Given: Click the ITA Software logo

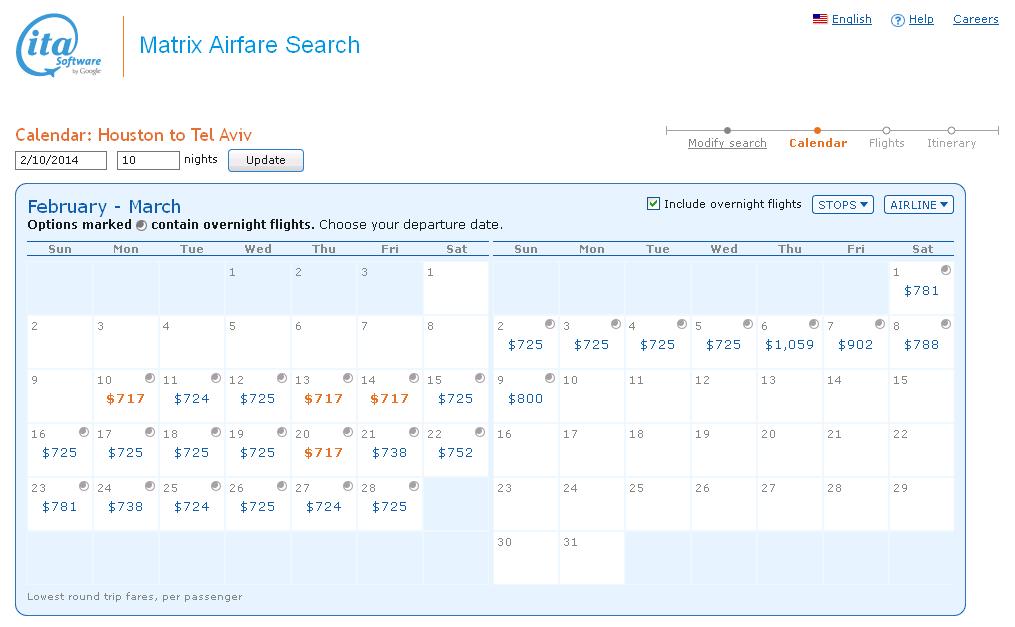Looking at the screenshot, I should [59, 45].
